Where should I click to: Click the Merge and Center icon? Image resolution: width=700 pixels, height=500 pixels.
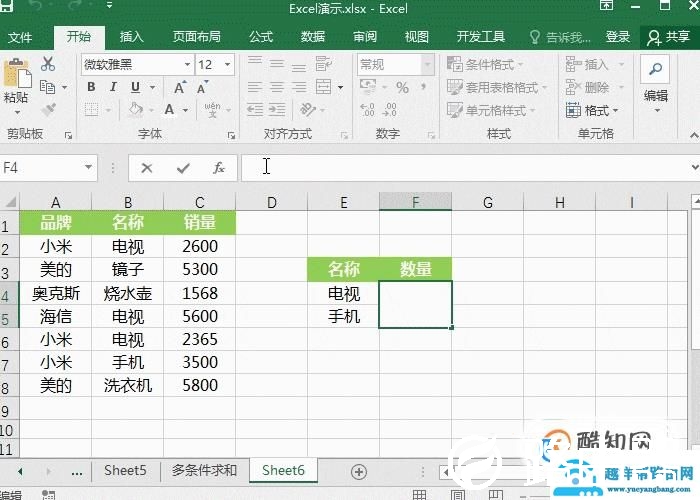tap(324, 87)
